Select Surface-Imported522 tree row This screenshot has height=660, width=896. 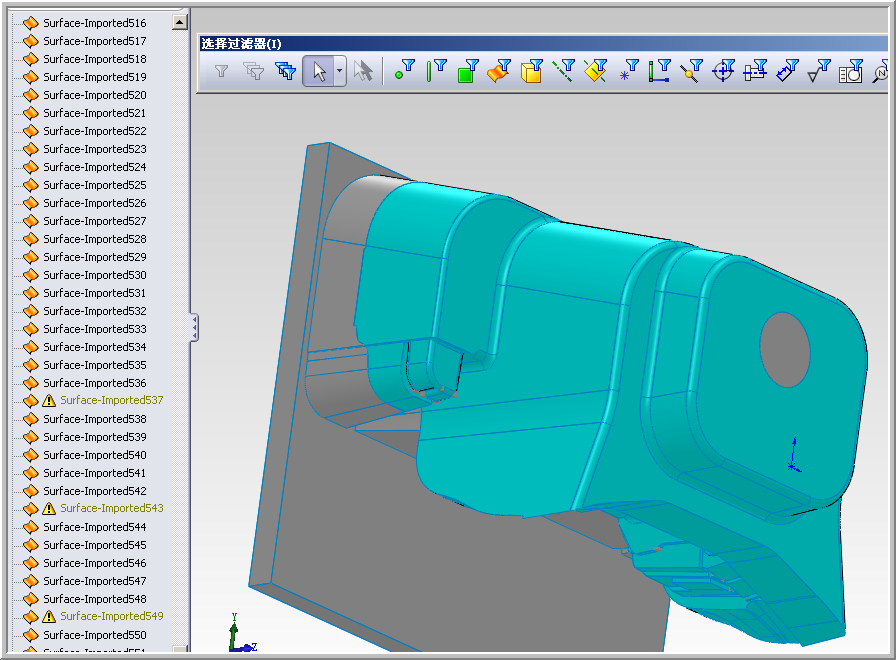[x=95, y=131]
